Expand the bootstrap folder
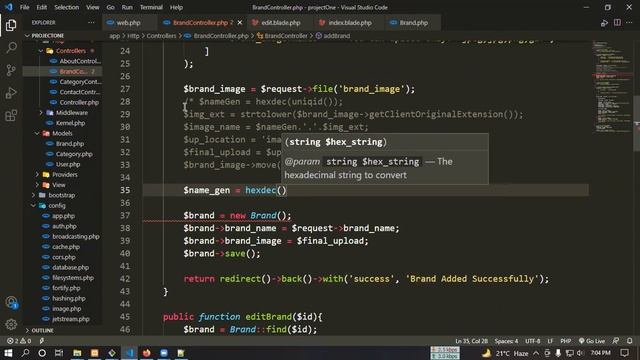Image resolution: width=640 pixels, height=360 pixels. [61, 195]
